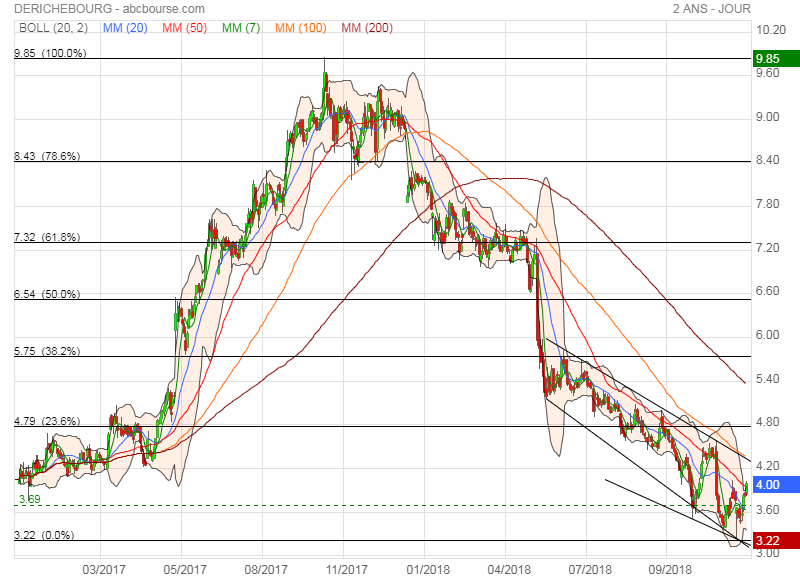The image size is (800, 580).
Task: Click the '4.79 (23.6%)' Fibonacci level label
Action: click(47, 421)
